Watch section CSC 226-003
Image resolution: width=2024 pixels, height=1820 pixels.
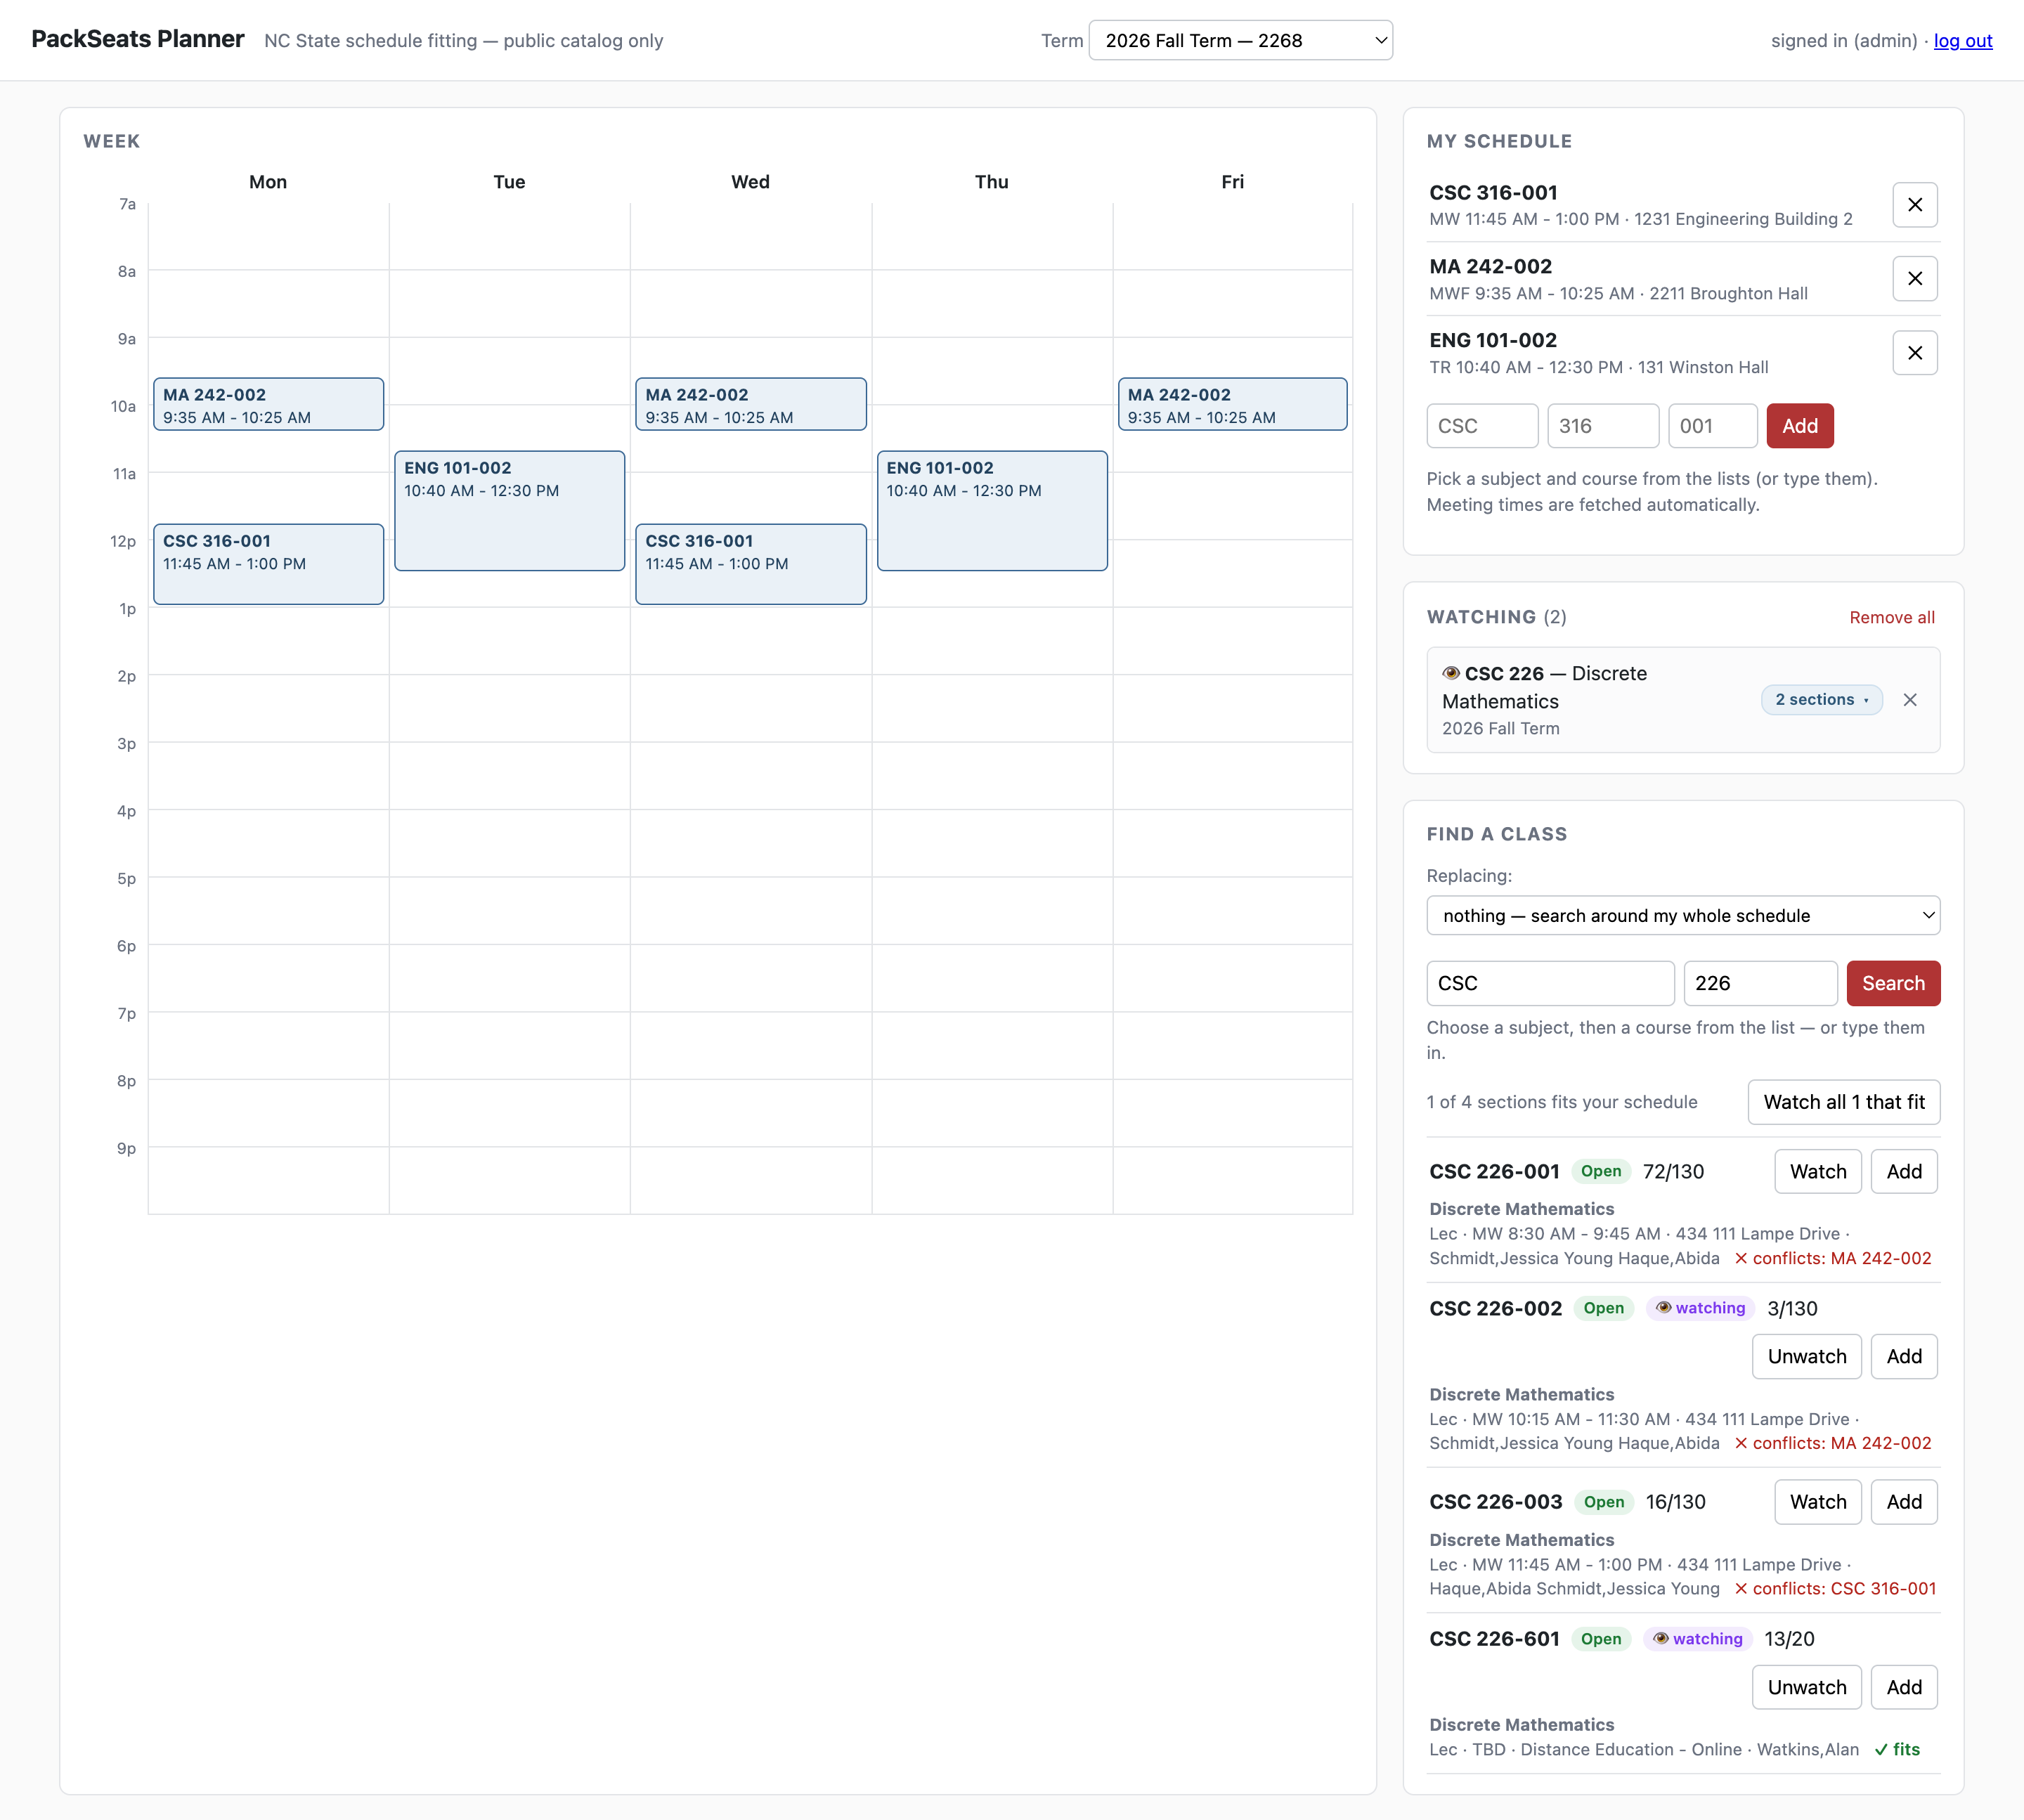coord(1817,1502)
